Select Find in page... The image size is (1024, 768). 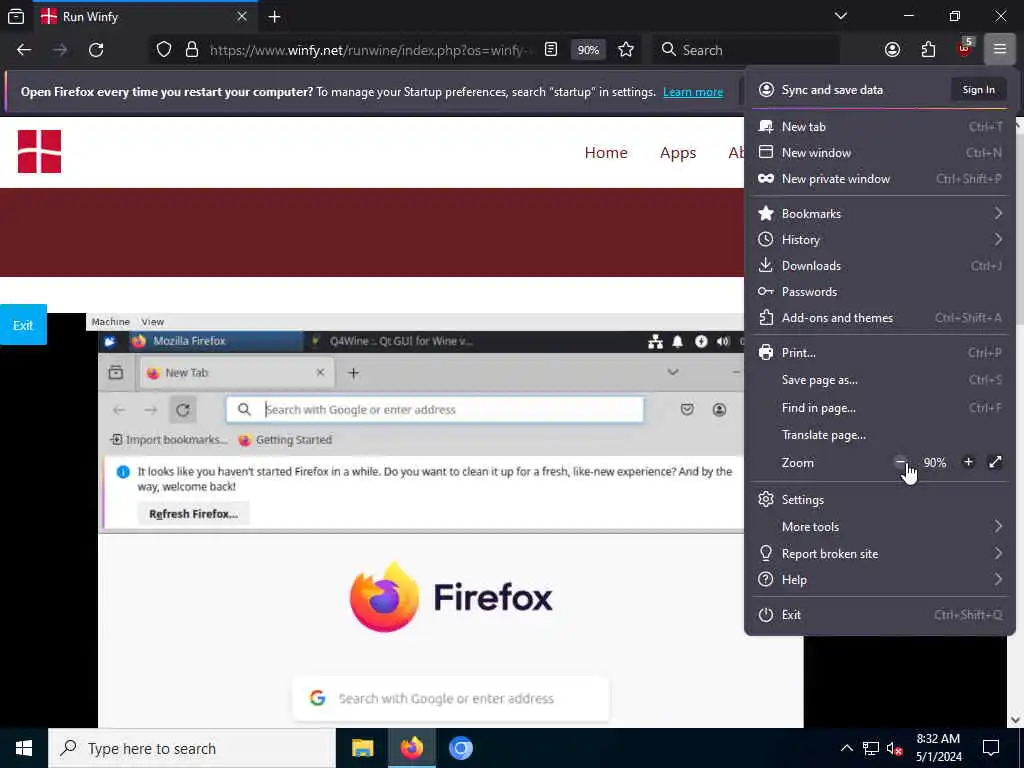[880, 408]
